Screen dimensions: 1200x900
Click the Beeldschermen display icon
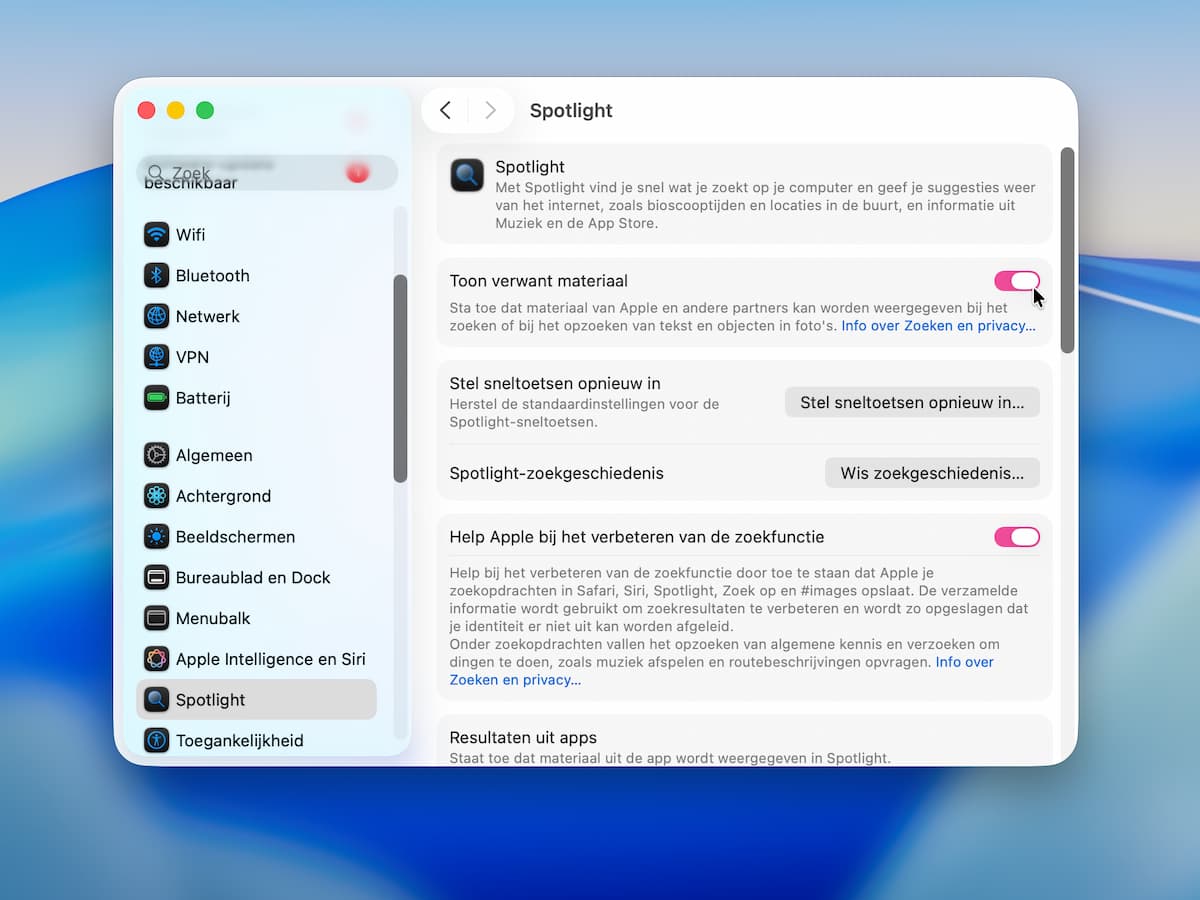click(156, 537)
